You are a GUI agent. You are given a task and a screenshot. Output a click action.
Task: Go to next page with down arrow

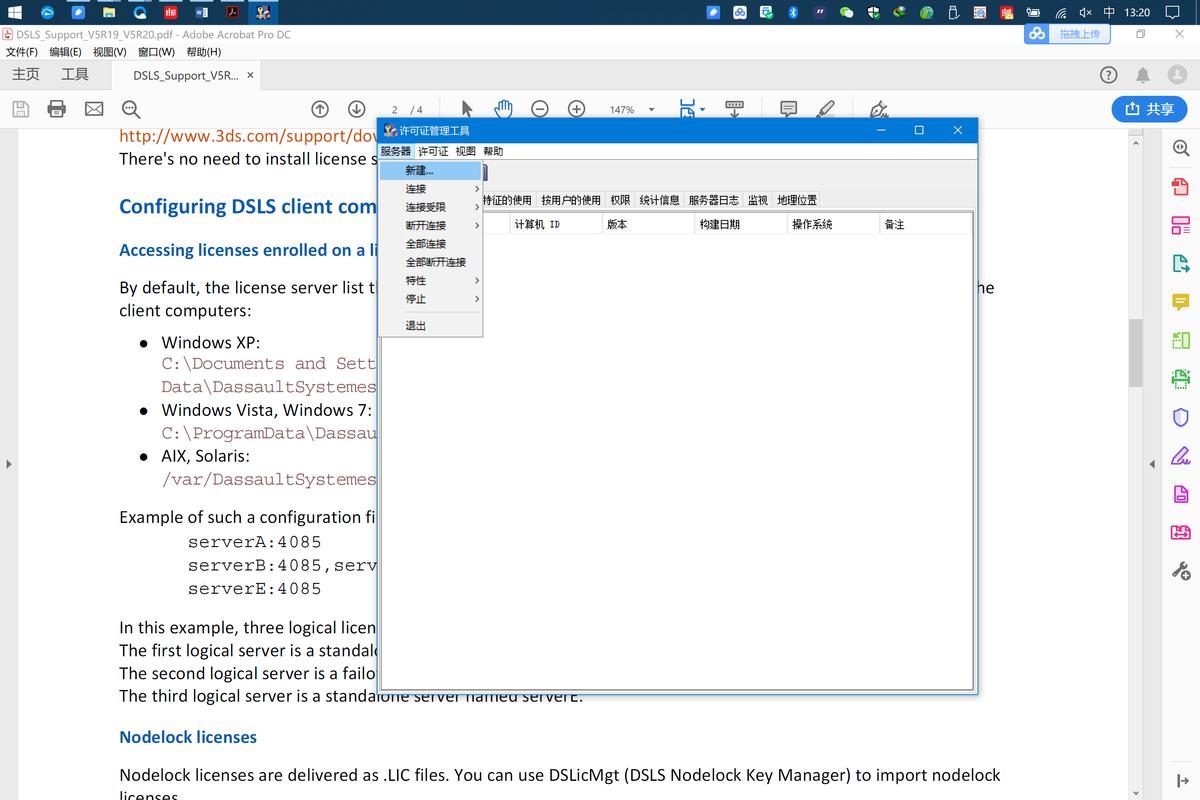click(356, 109)
